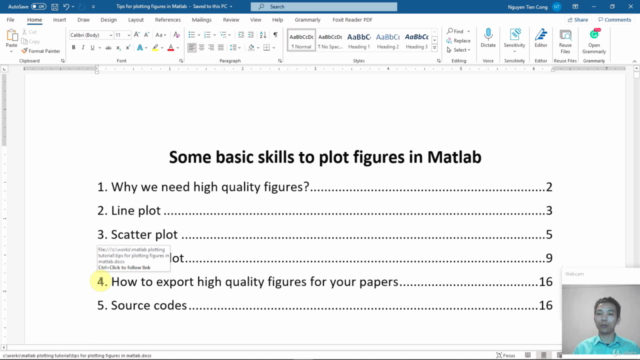Open bullets list dropdown arrow

(x=199, y=35)
